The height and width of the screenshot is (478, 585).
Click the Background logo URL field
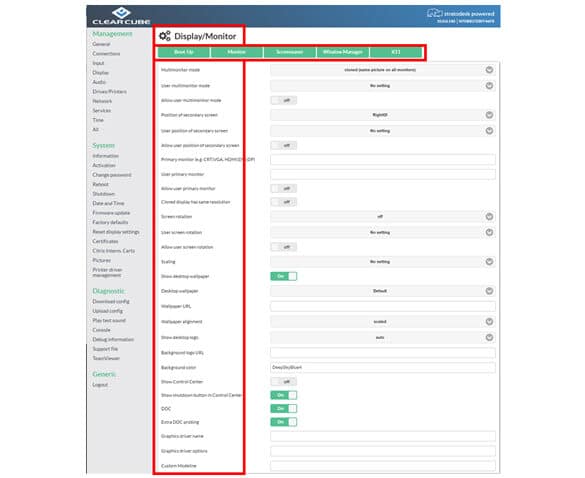pyautogui.click(x=383, y=353)
